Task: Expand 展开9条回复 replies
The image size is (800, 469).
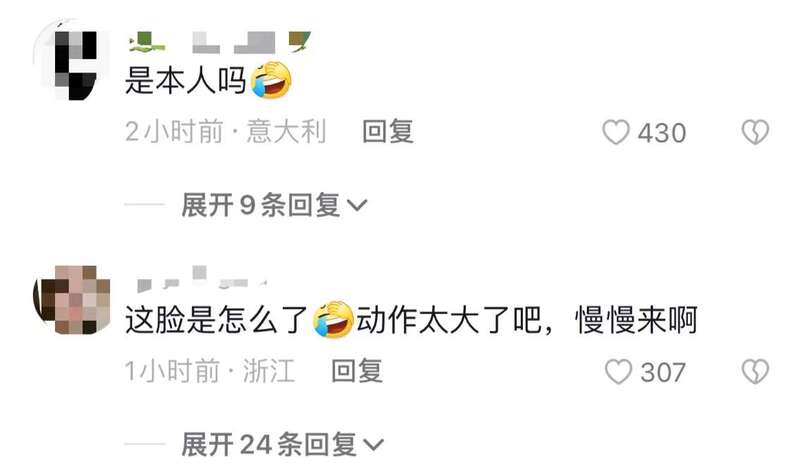Action: 274,205
